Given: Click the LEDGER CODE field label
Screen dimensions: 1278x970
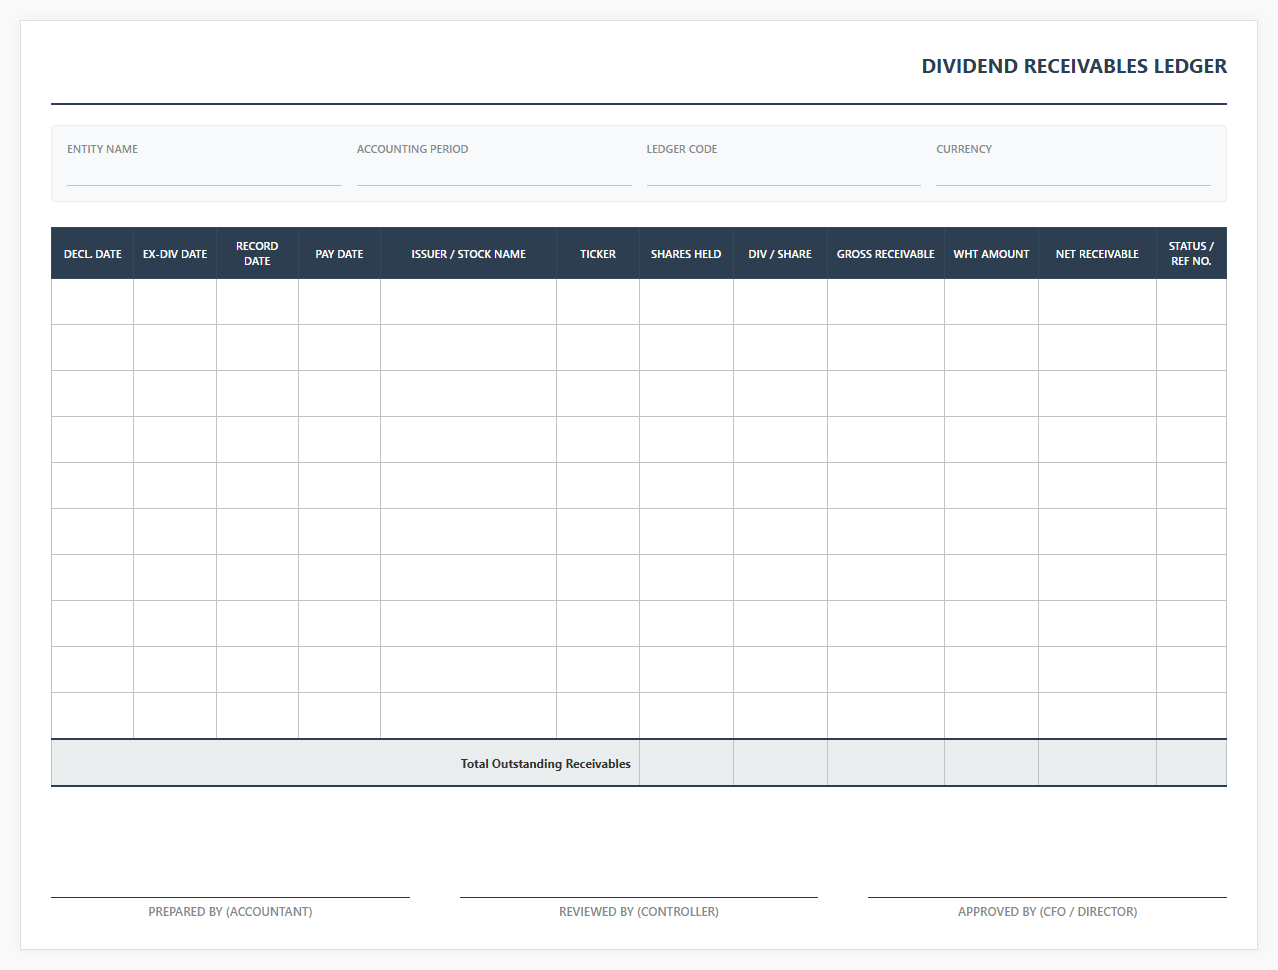Looking at the screenshot, I should pyautogui.click(x=681, y=149).
